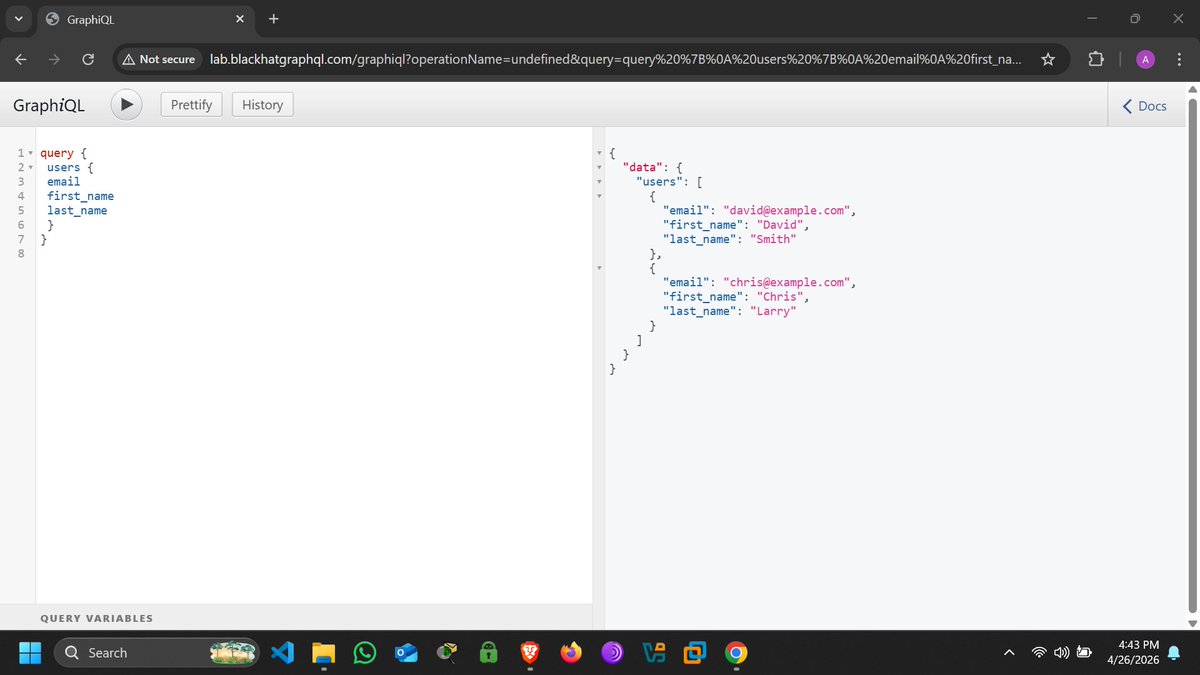Open the green padlock app in taskbar
The width and height of the screenshot is (1200, 675).
coord(488,653)
